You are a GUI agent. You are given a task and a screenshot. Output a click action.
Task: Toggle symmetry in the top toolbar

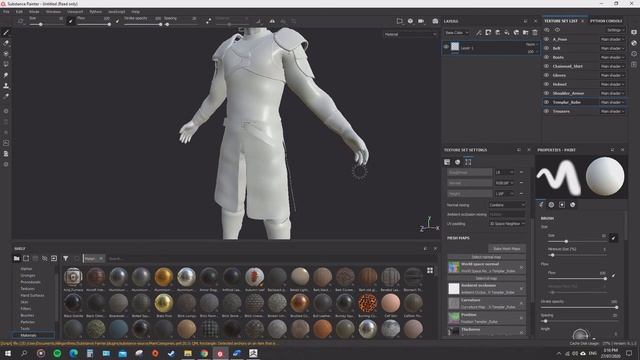tap(272, 21)
